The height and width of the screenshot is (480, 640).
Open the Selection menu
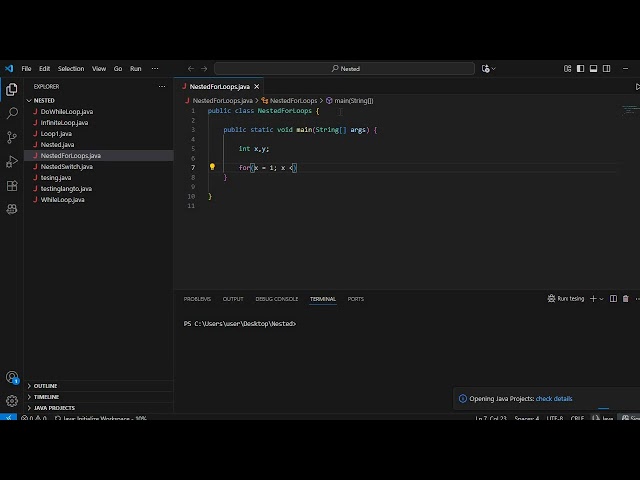tap(71, 69)
